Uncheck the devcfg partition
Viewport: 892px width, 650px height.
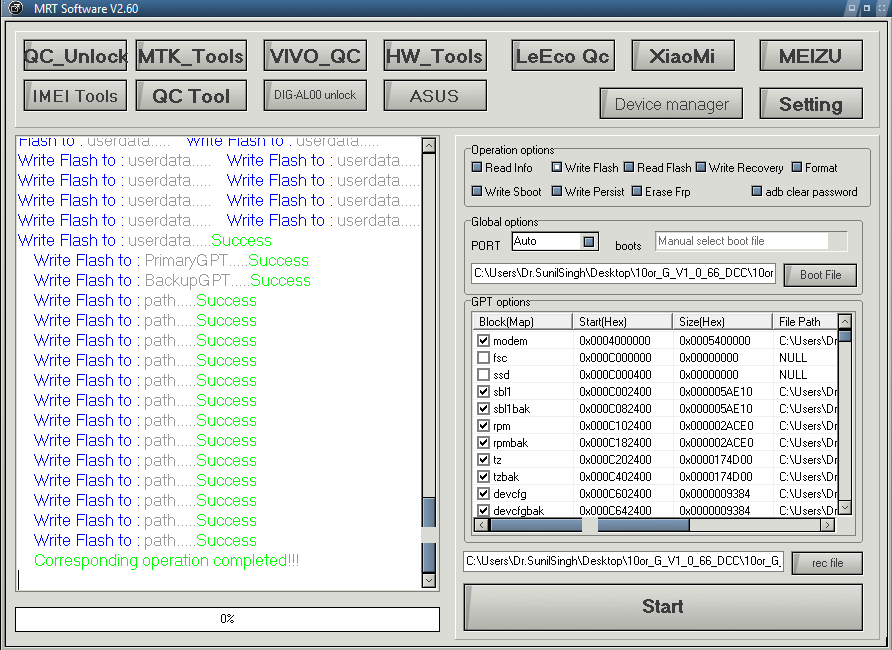[484, 494]
